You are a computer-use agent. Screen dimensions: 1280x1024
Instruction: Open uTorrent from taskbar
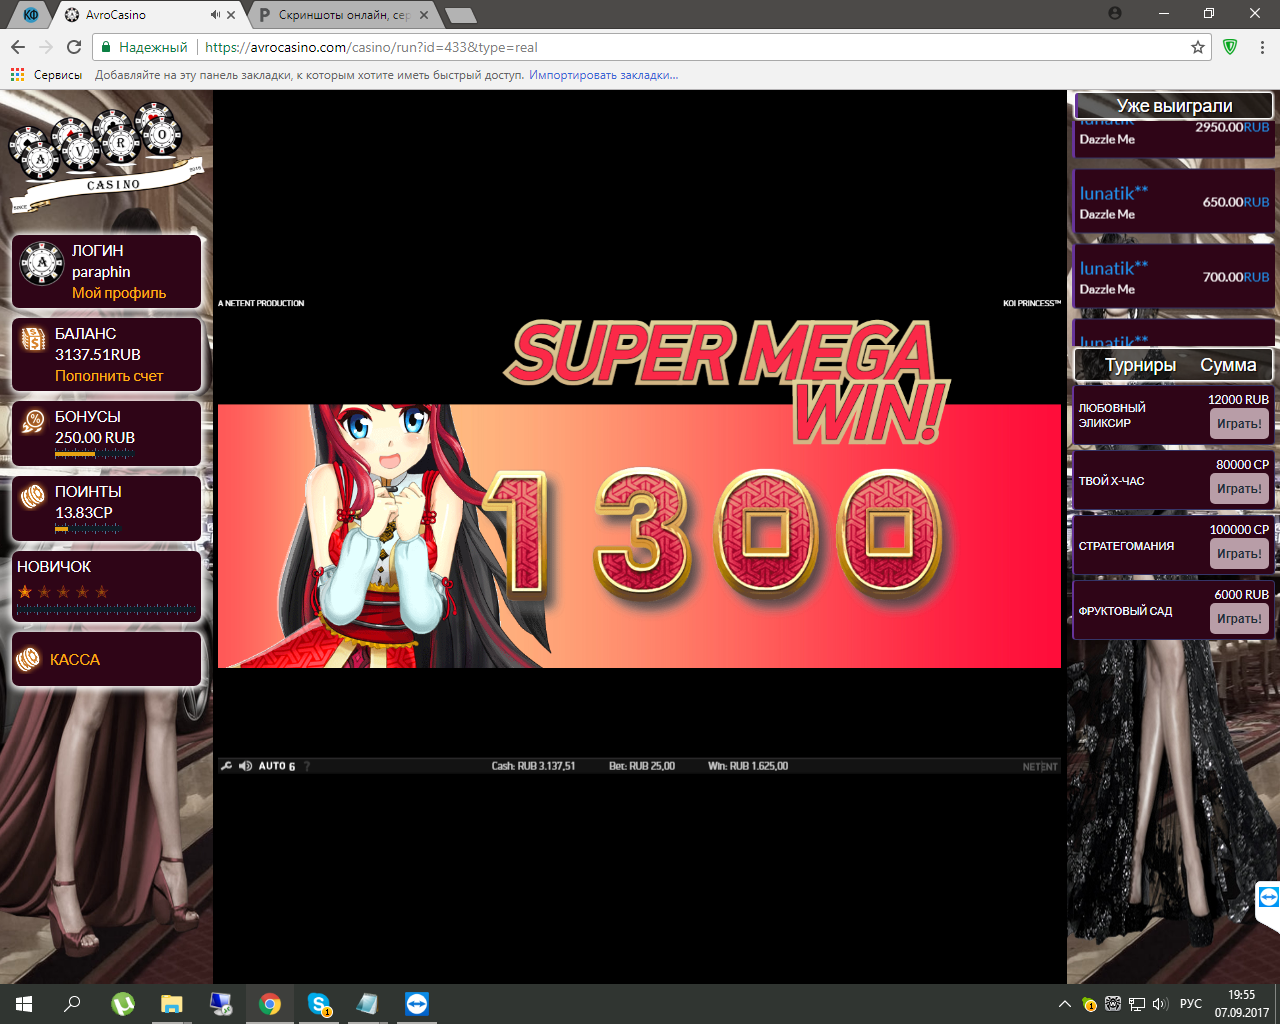click(122, 1004)
